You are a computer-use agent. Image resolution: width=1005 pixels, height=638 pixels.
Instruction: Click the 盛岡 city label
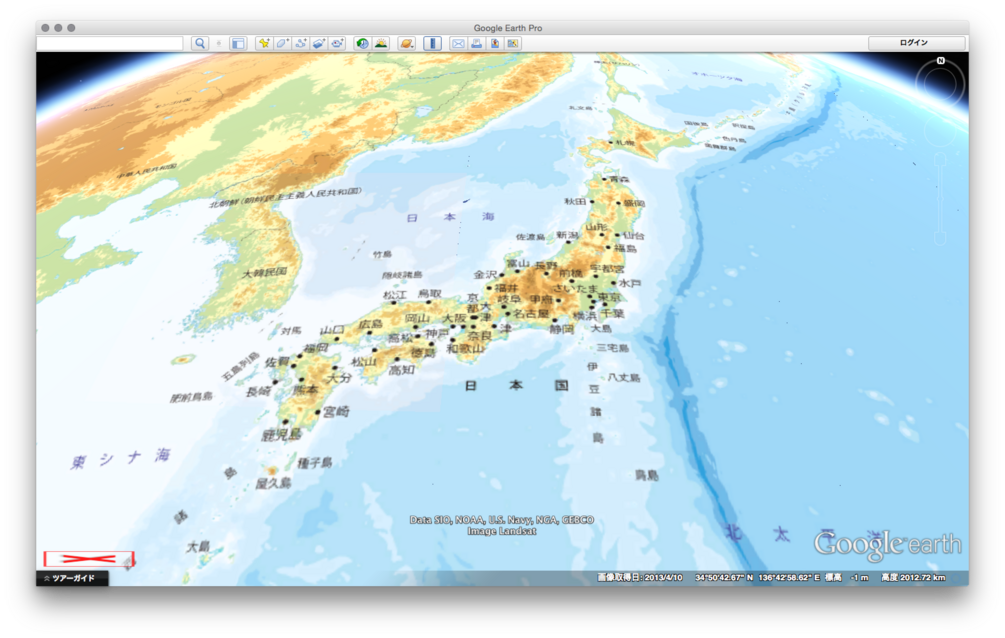(x=634, y=203)
